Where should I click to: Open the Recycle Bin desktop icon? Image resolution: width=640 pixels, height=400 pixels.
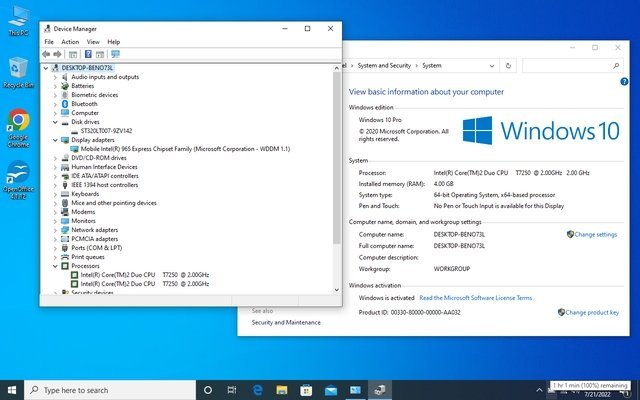[17, 72]
